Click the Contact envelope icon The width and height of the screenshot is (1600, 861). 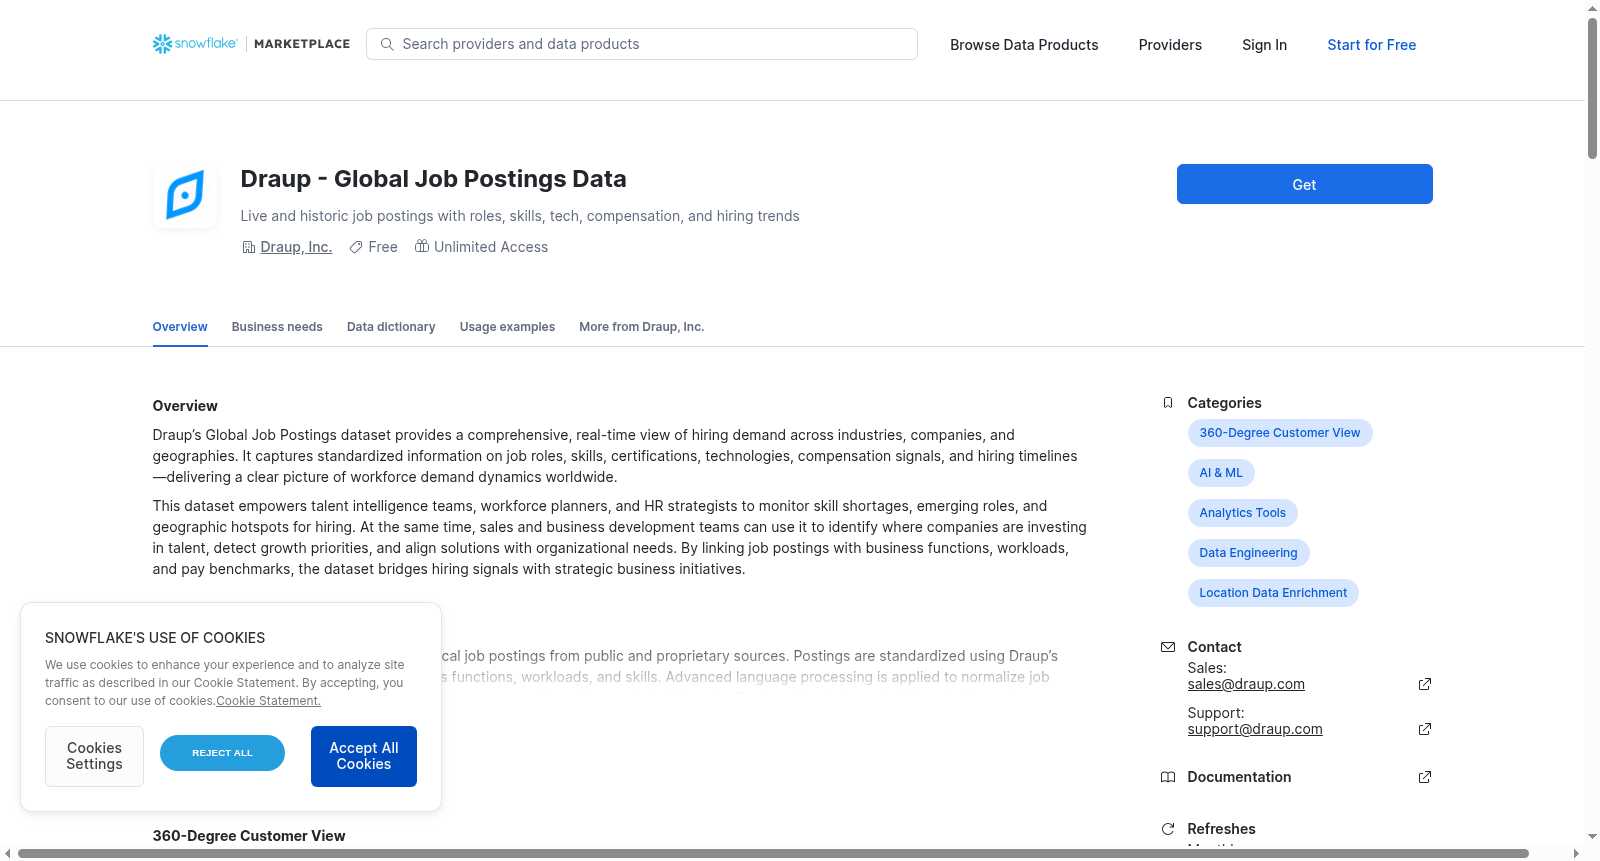coord(1168,647)
